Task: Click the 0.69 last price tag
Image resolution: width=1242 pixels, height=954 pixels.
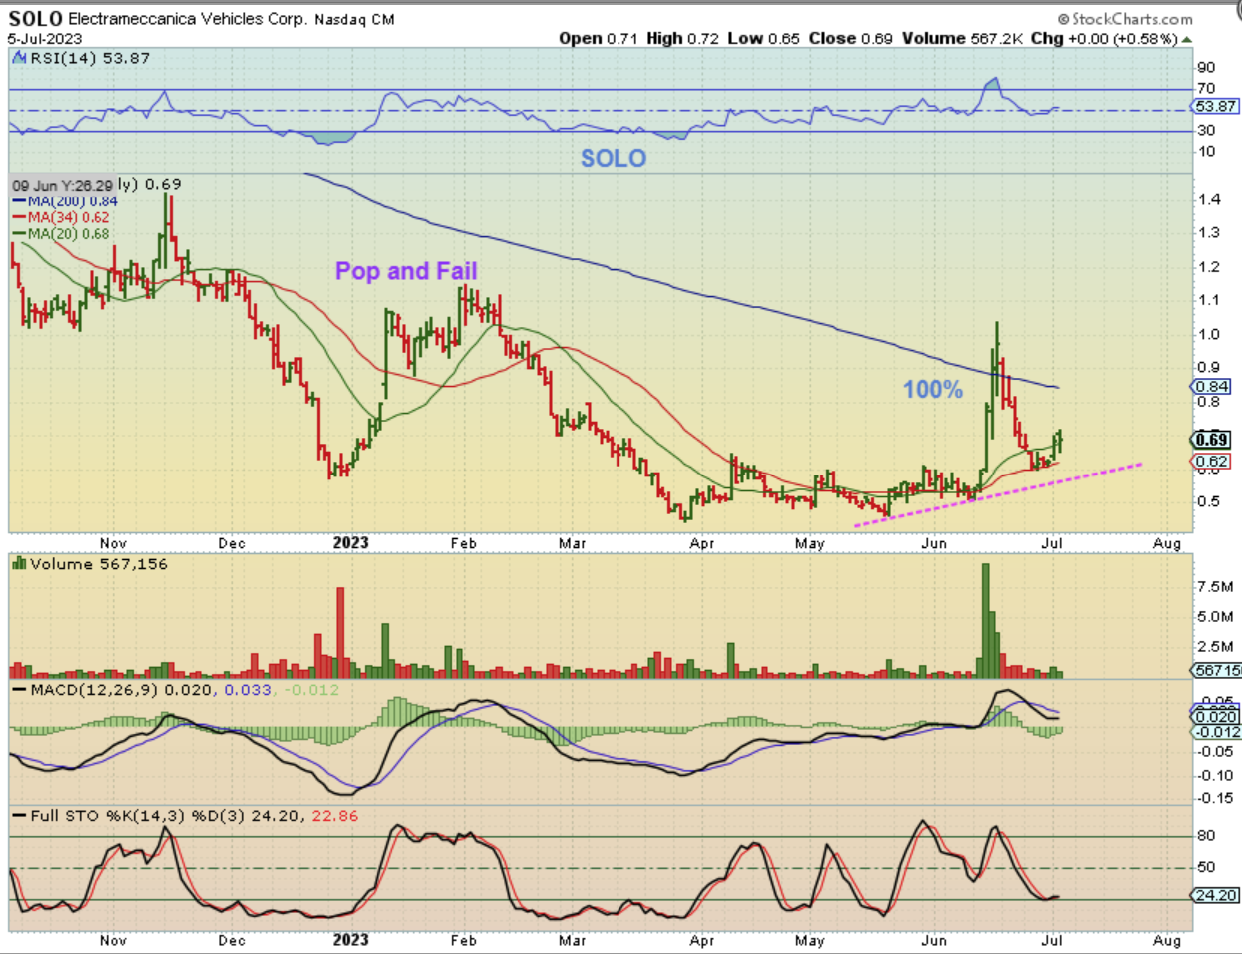Action: pyautogui.click(x=1212, y=440)
